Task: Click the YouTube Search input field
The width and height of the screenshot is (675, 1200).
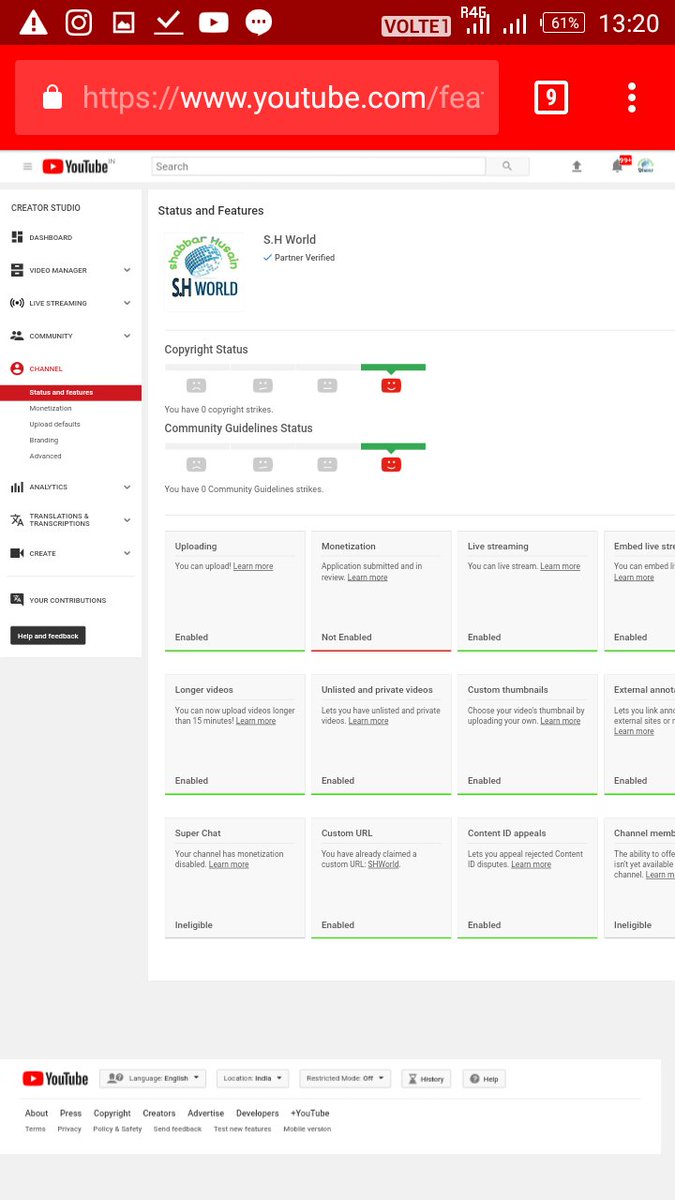Action: coord(319,167)
